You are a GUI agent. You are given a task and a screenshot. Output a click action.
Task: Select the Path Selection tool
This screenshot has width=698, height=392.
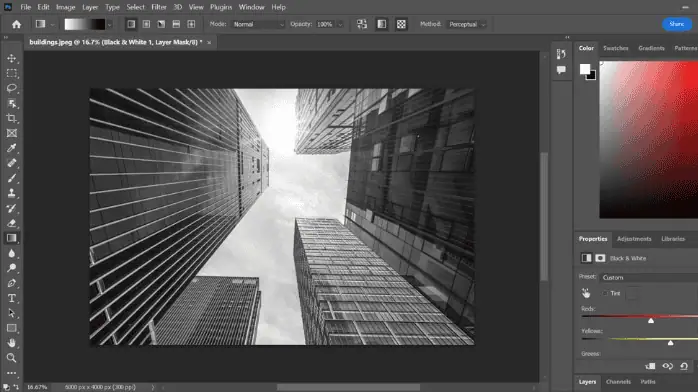point(12,313)
